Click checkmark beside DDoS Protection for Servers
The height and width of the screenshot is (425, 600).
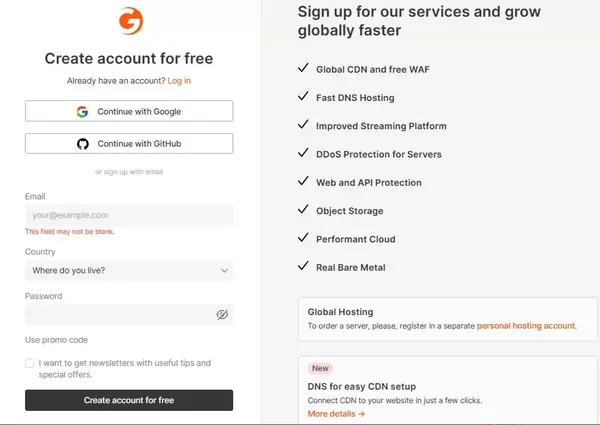303,154
